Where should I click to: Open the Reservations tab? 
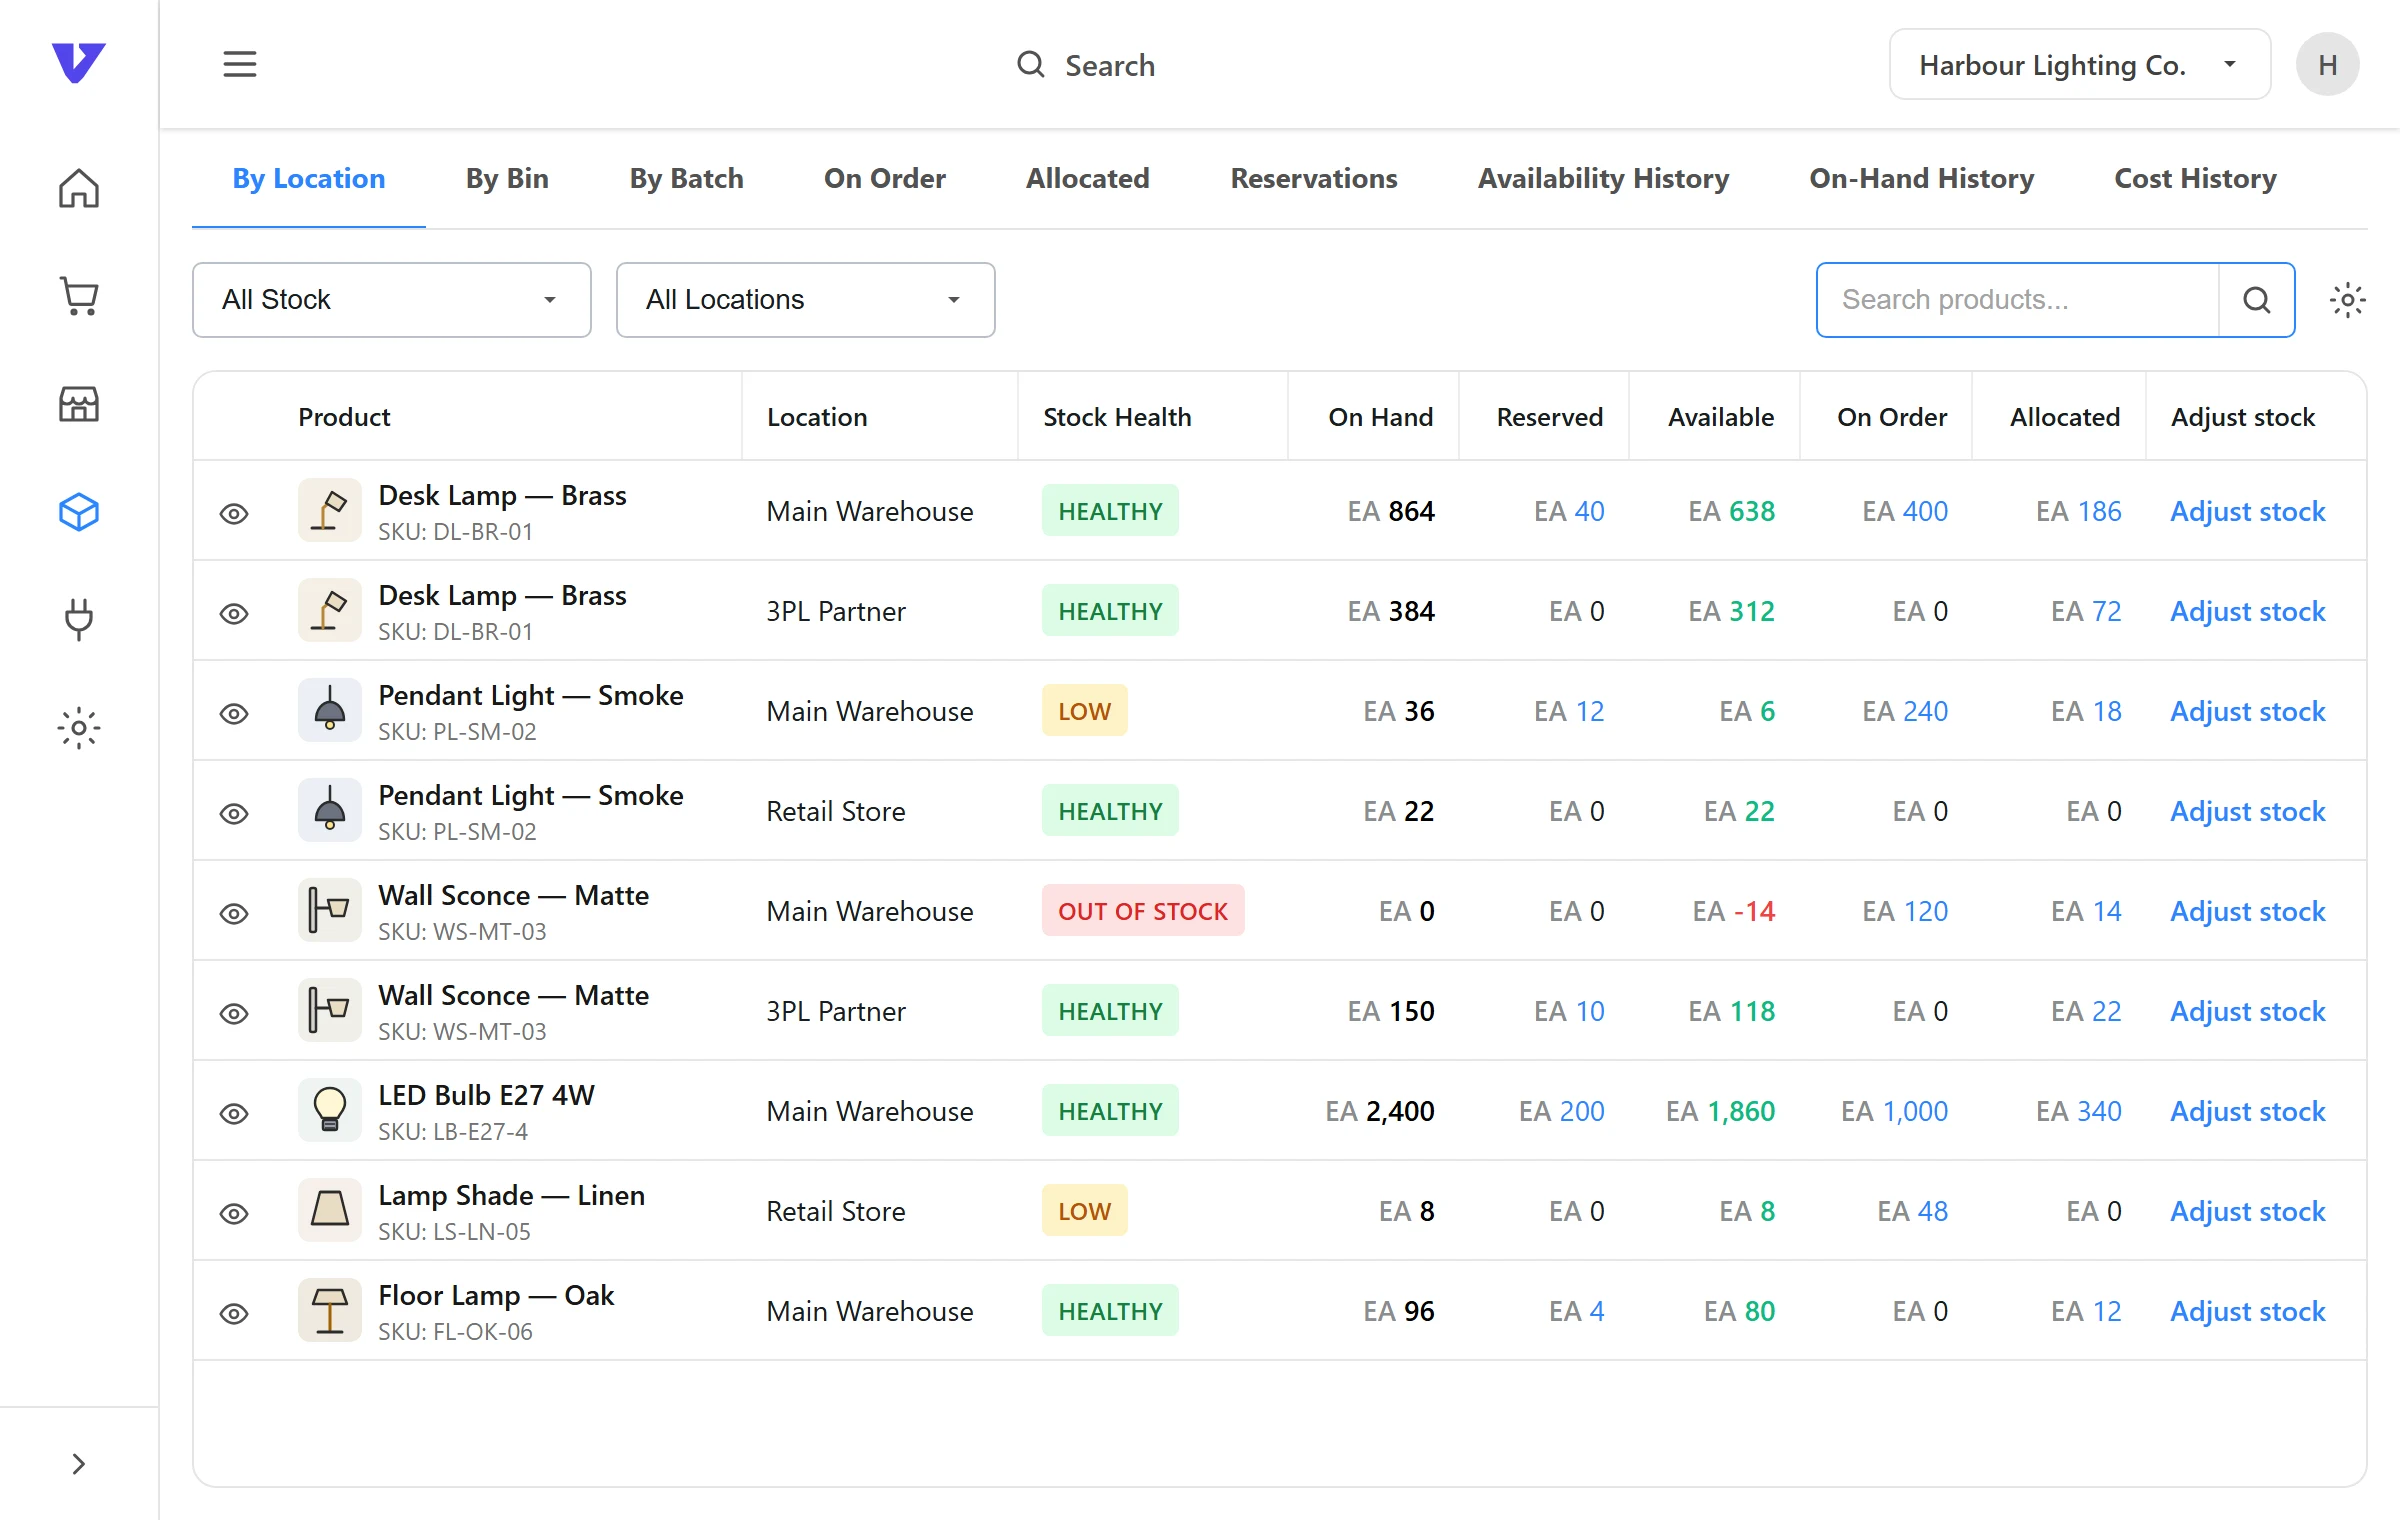[1314, 179]
